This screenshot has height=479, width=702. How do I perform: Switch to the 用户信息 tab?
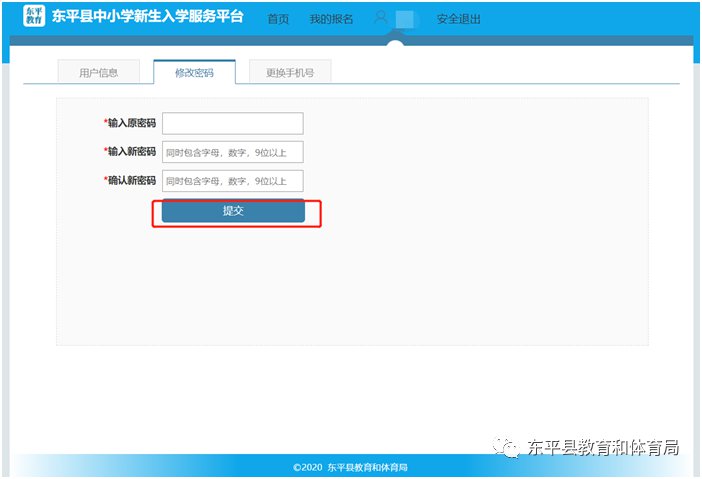tap(99, 72)
